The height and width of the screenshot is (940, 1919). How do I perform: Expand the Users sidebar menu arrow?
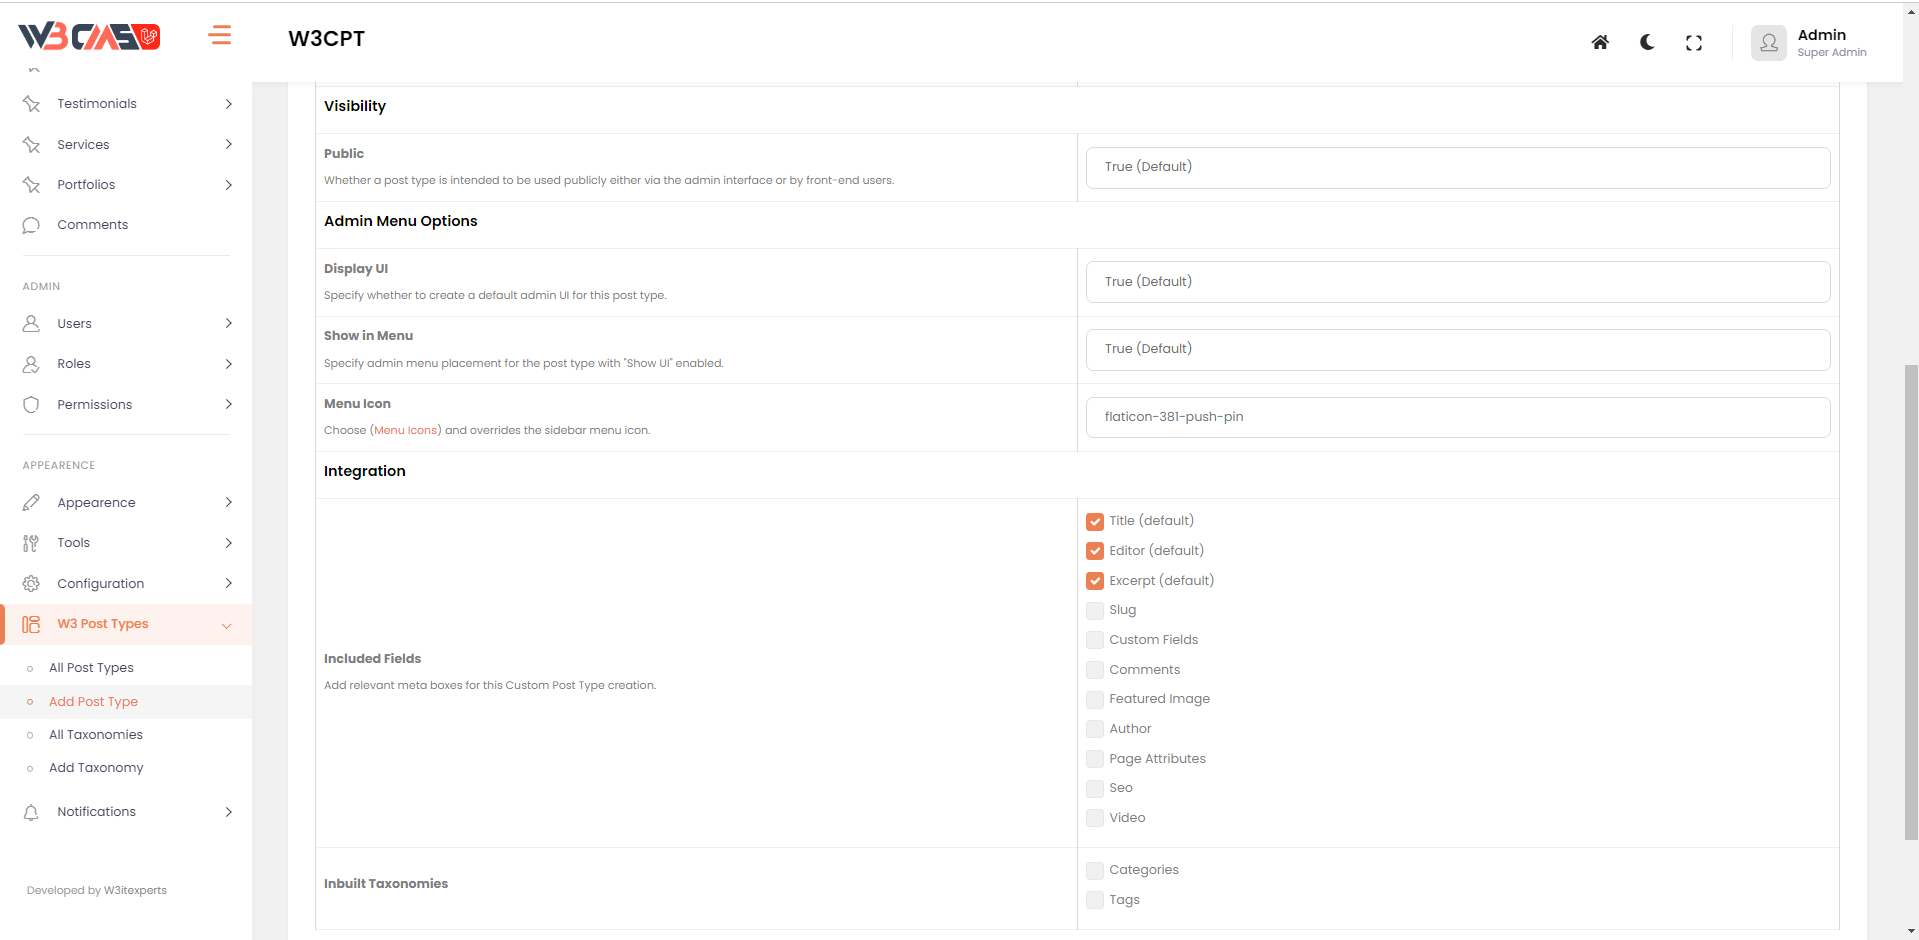click(229, 324)
